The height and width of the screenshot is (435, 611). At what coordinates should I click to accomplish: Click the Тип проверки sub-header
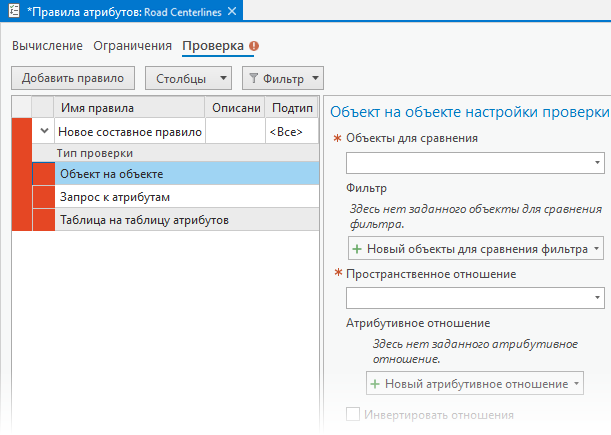pos(175,153)
